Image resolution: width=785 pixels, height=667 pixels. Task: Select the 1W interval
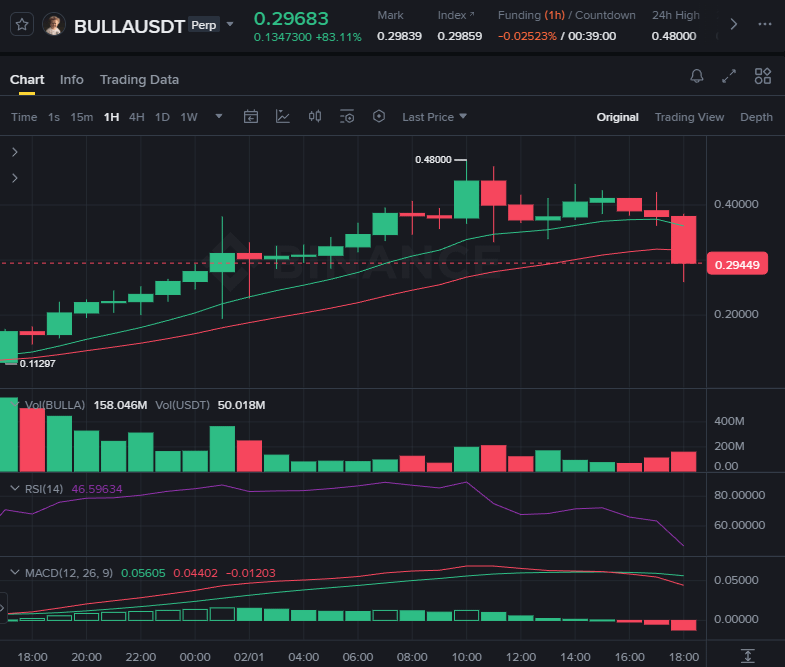point(189,117)
